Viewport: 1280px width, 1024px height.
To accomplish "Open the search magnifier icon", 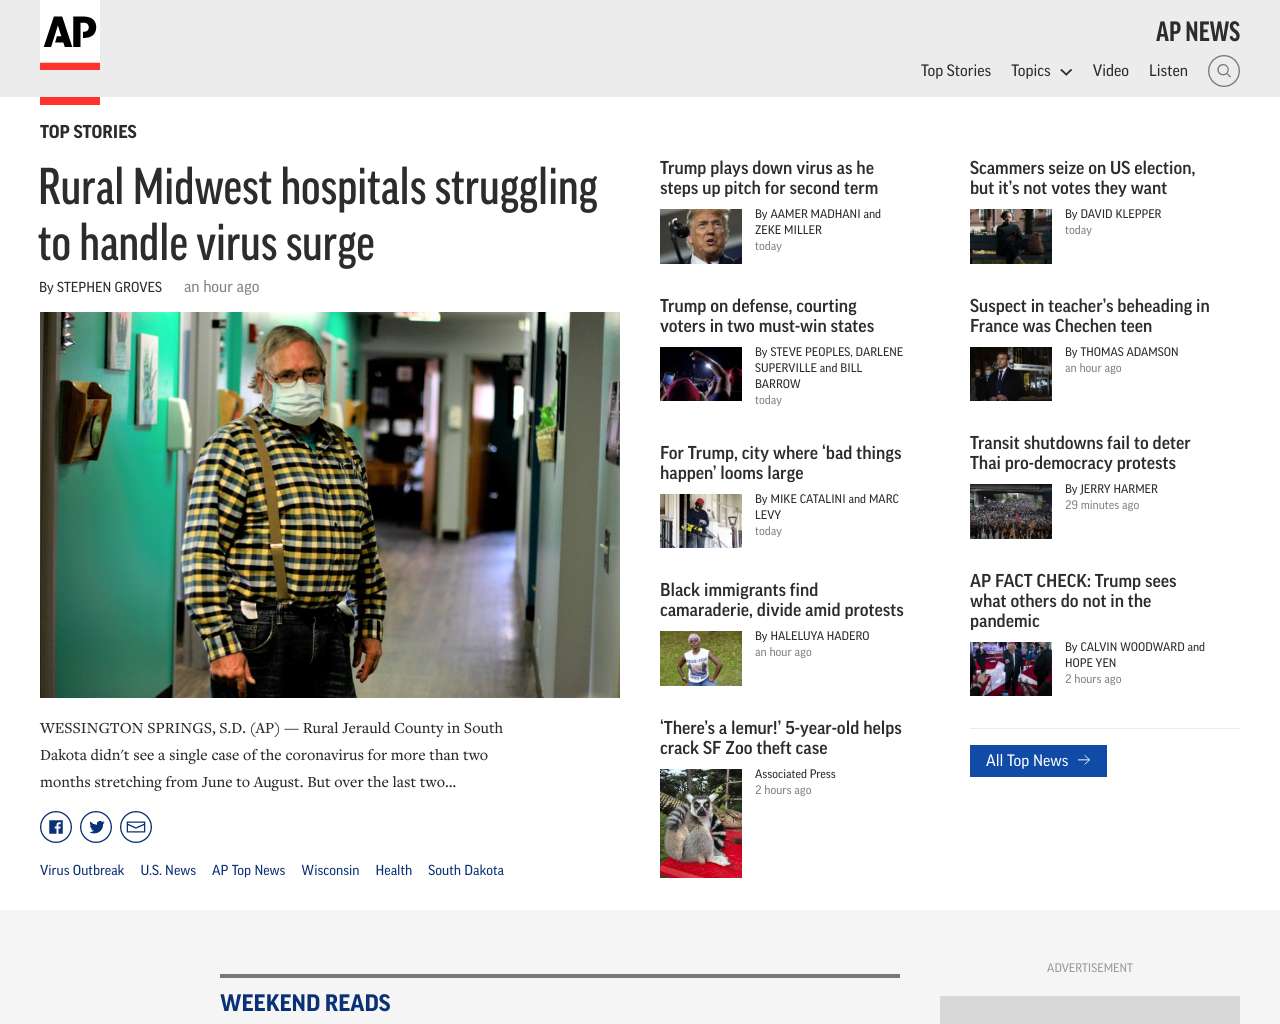I will [1223, 71].
